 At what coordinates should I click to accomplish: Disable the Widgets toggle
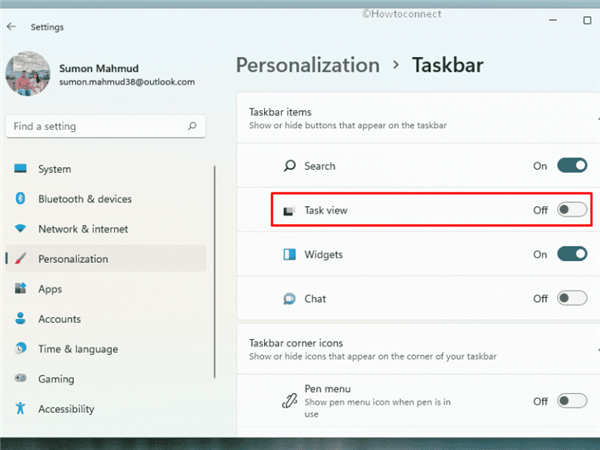pyautogui.click(x=571, y=255)
